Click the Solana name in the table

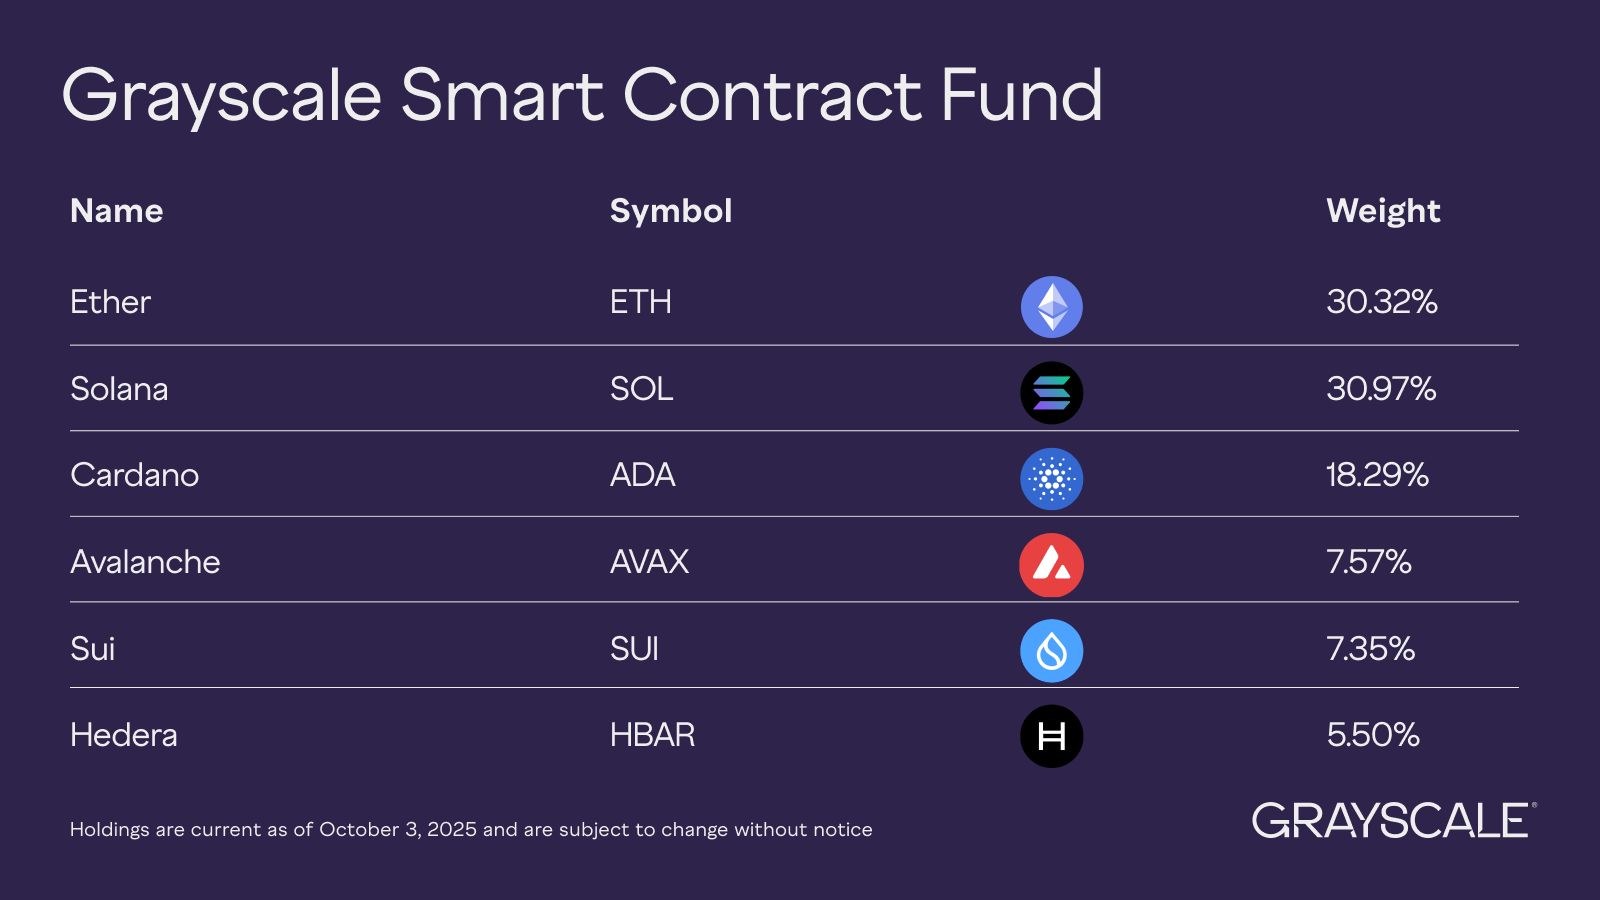click(x=119, y=389)
